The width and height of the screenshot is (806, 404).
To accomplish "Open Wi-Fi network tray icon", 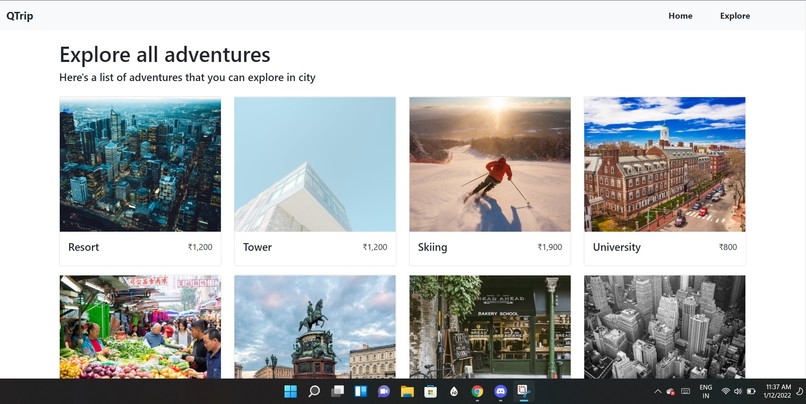I will [x=726, y=391].
